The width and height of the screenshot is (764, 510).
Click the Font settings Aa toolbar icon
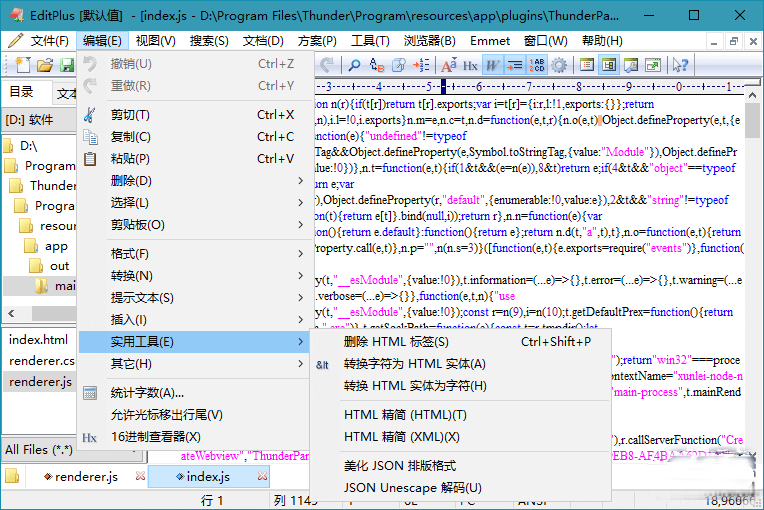[x=449, y=65]
